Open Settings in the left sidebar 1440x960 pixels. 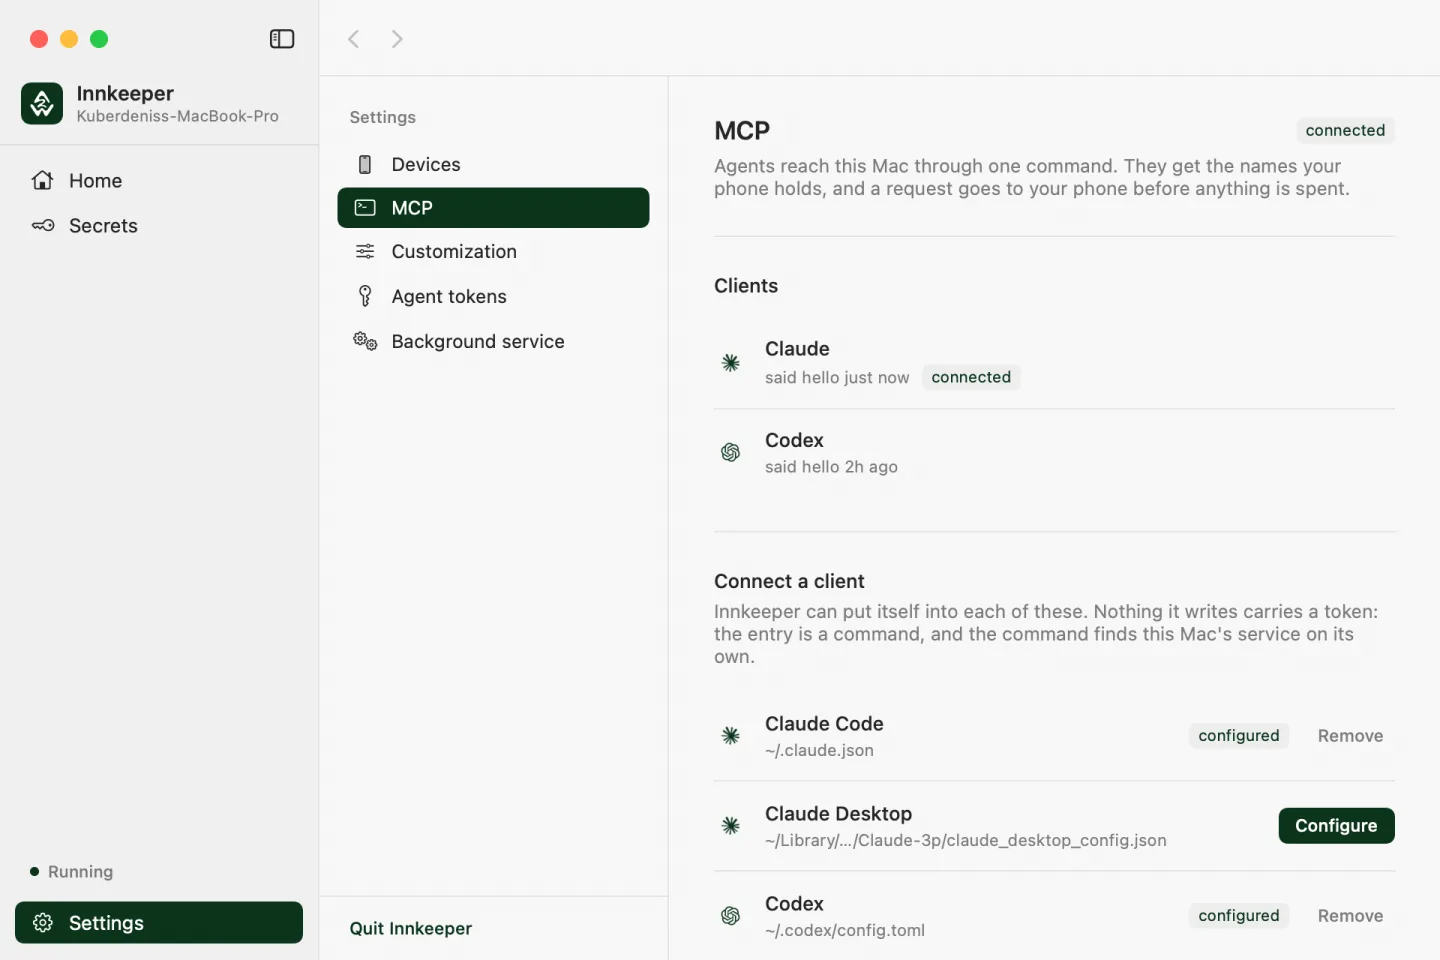(159, 923)
